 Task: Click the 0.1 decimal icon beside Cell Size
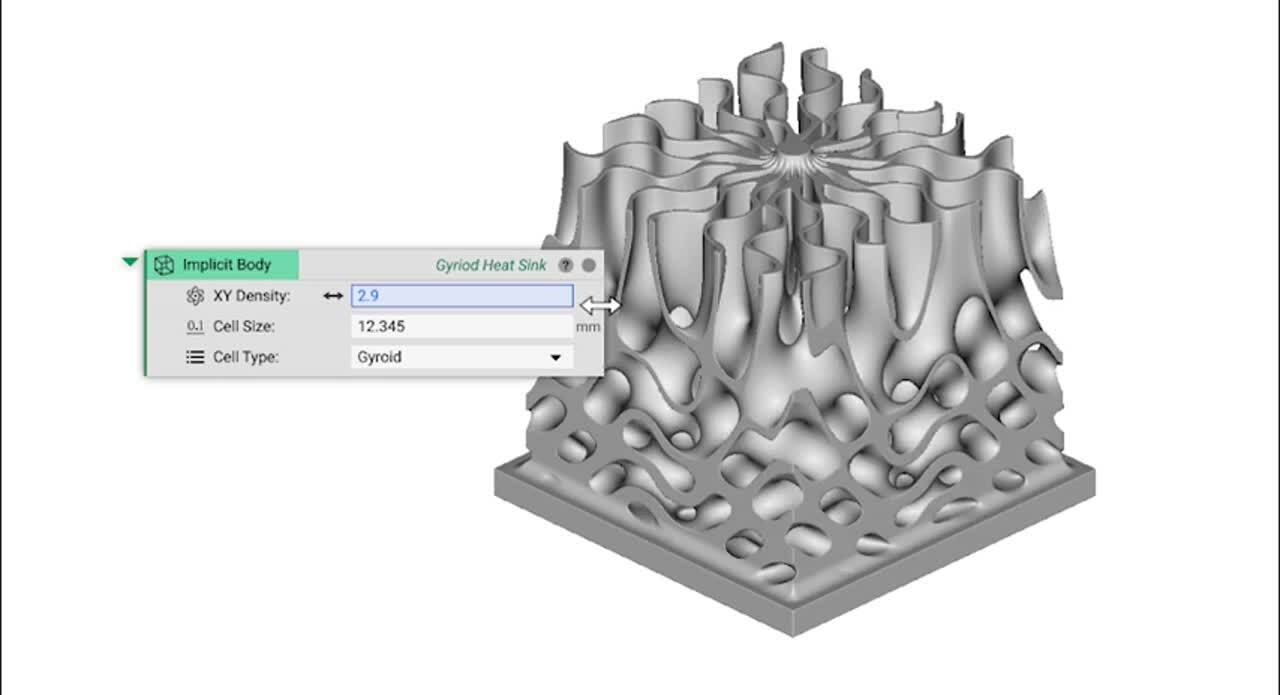pyautogui.click(x=196, y=325)
